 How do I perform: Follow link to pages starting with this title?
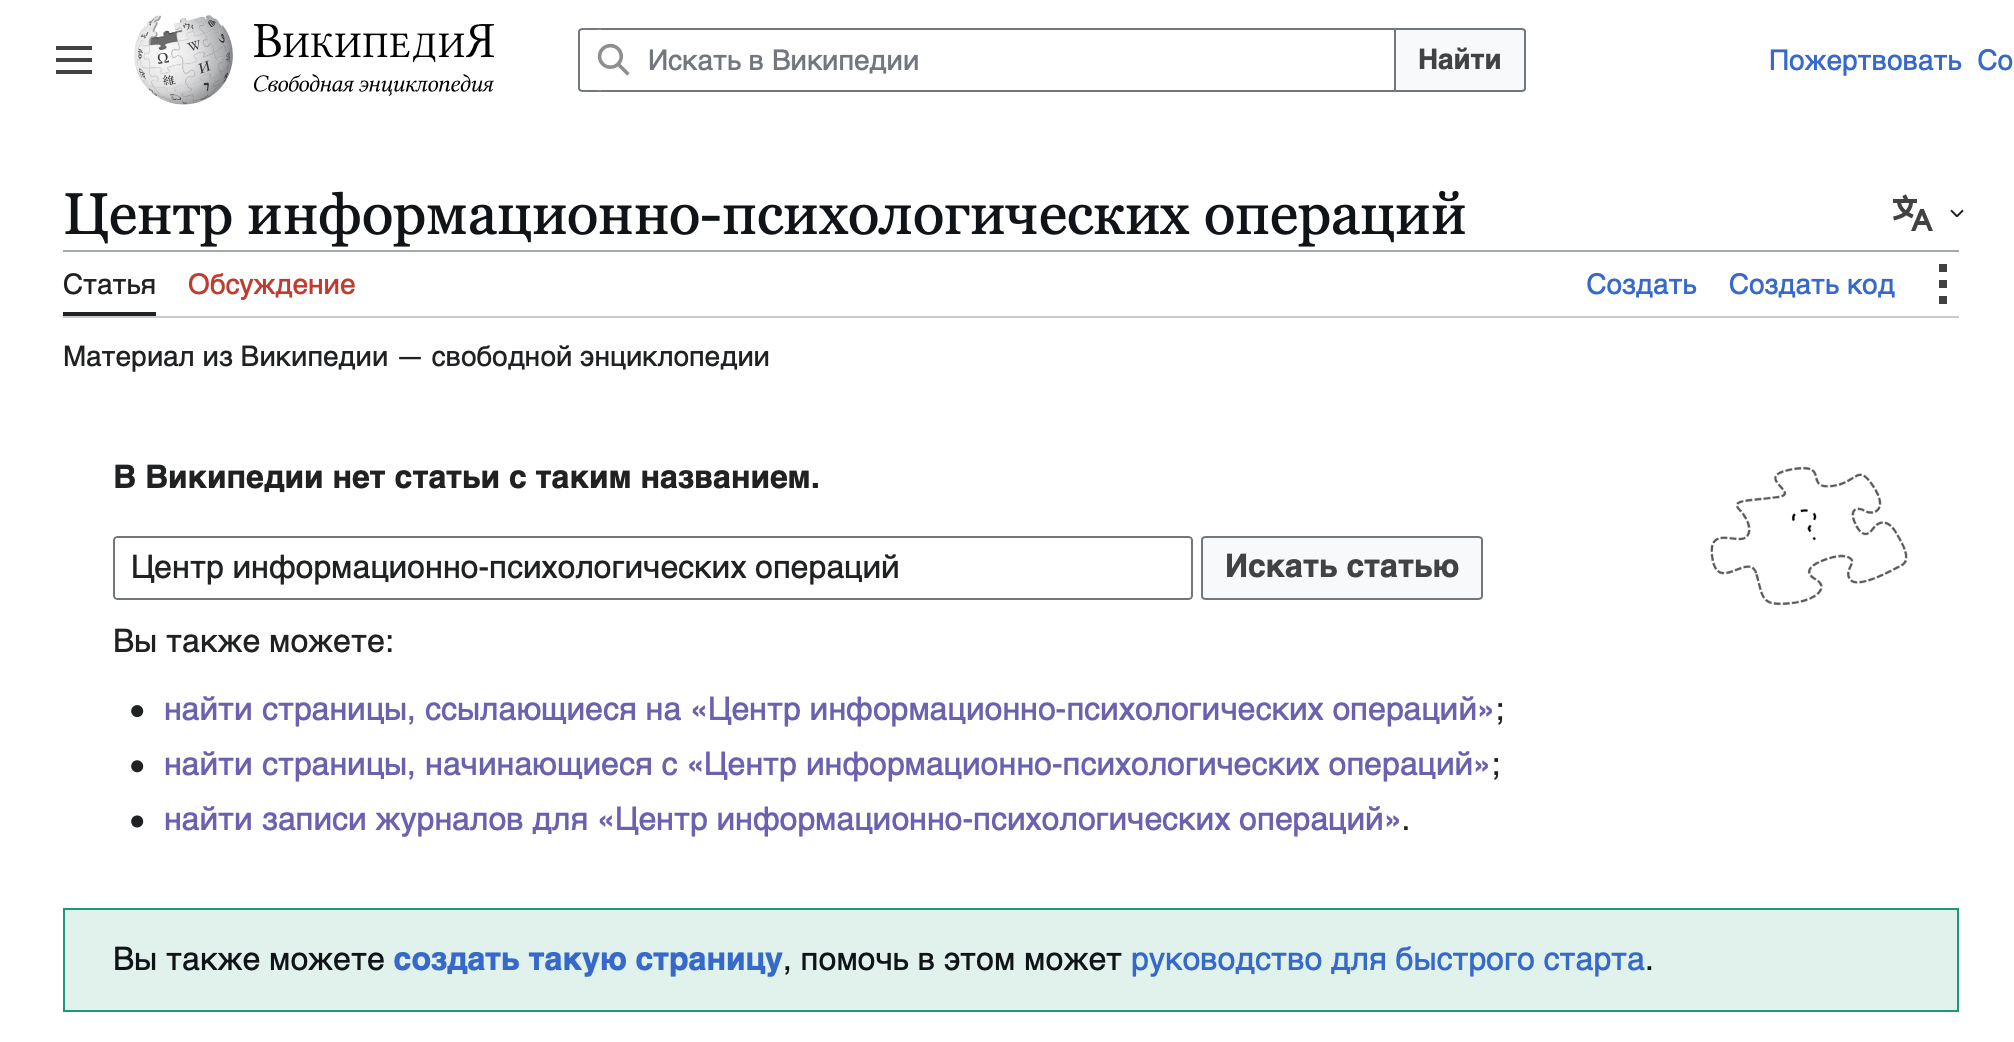827,764
